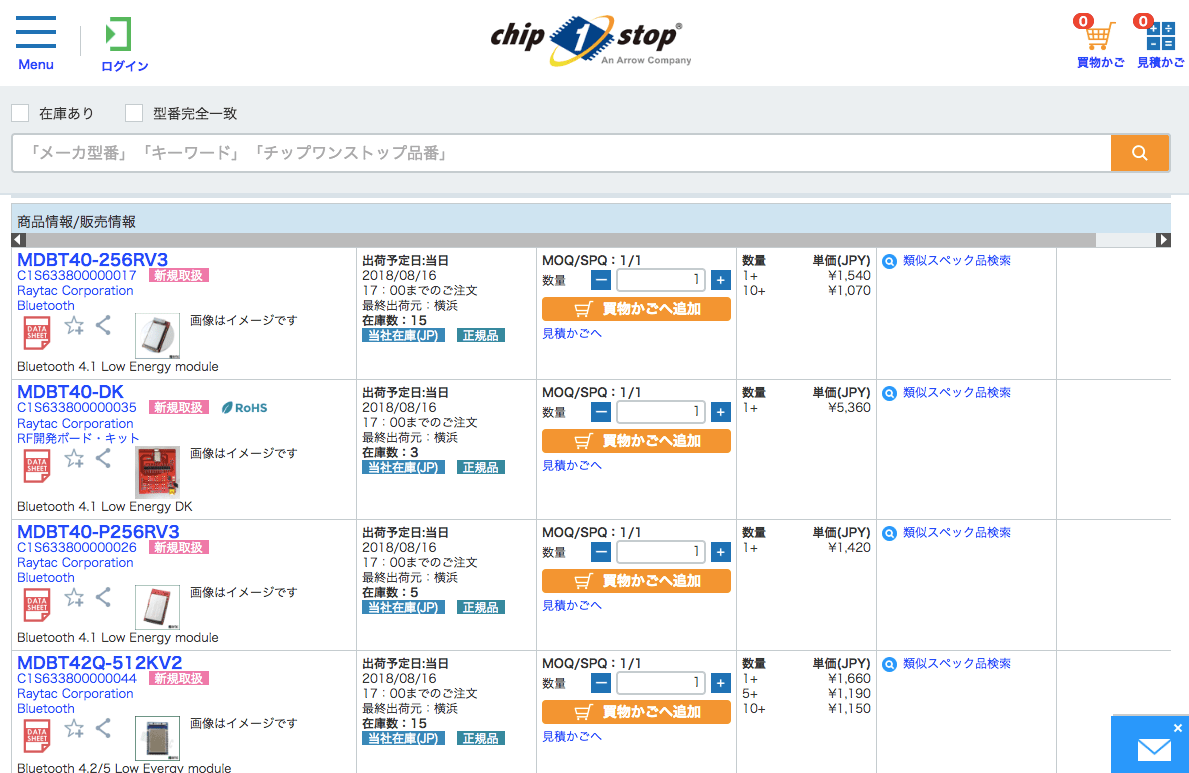Screen dimensions: 1189x773
Task: Open the 見積かご quote basket
Action: coord(1160,42)
